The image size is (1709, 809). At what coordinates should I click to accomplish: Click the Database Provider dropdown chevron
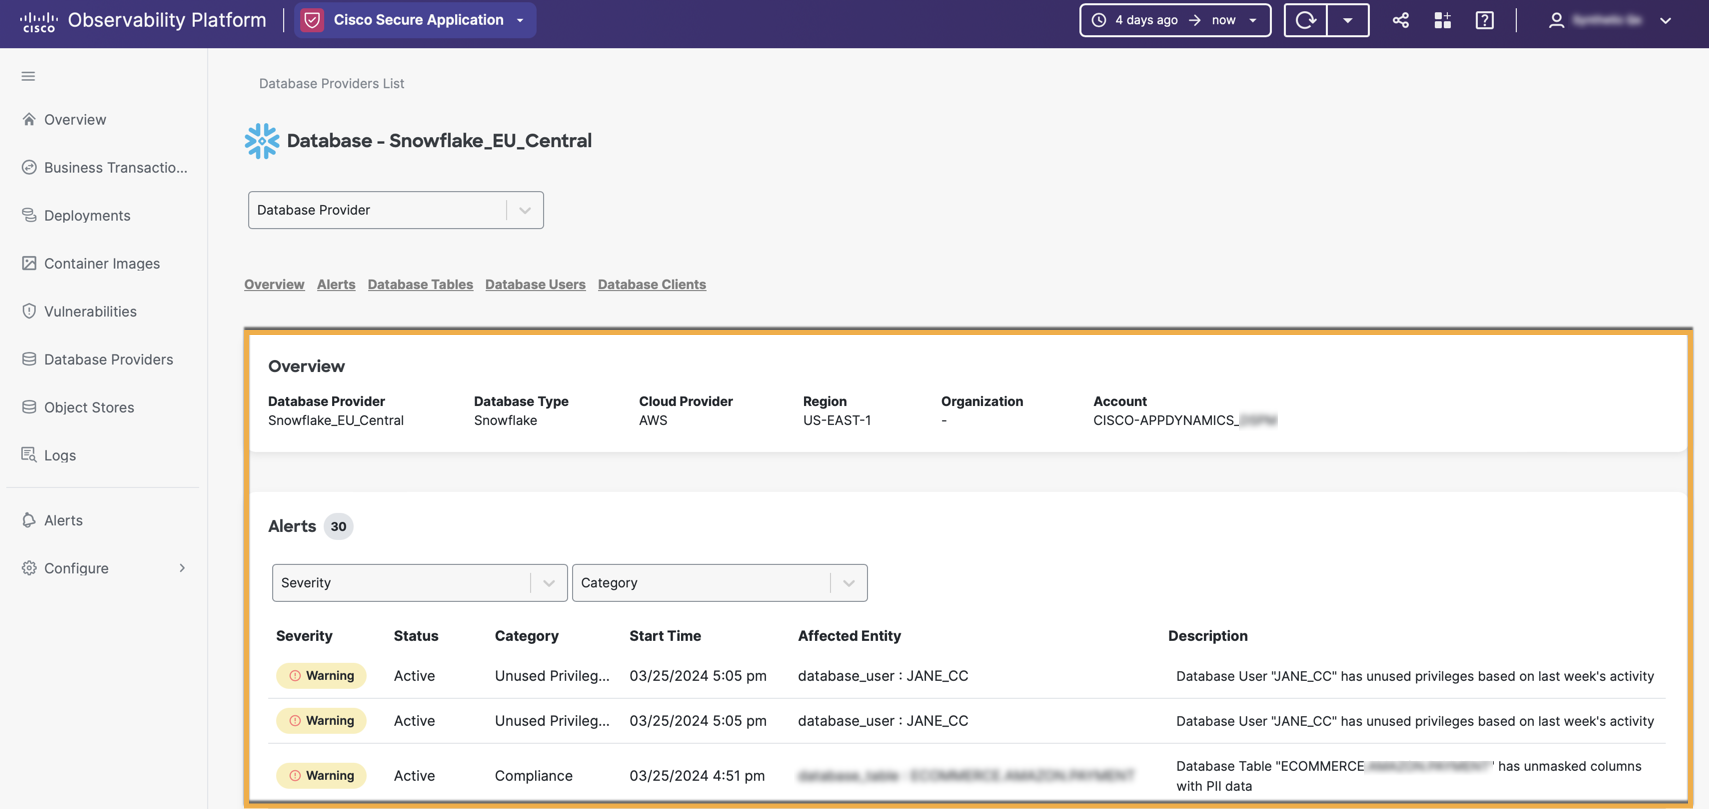point(525,210)
